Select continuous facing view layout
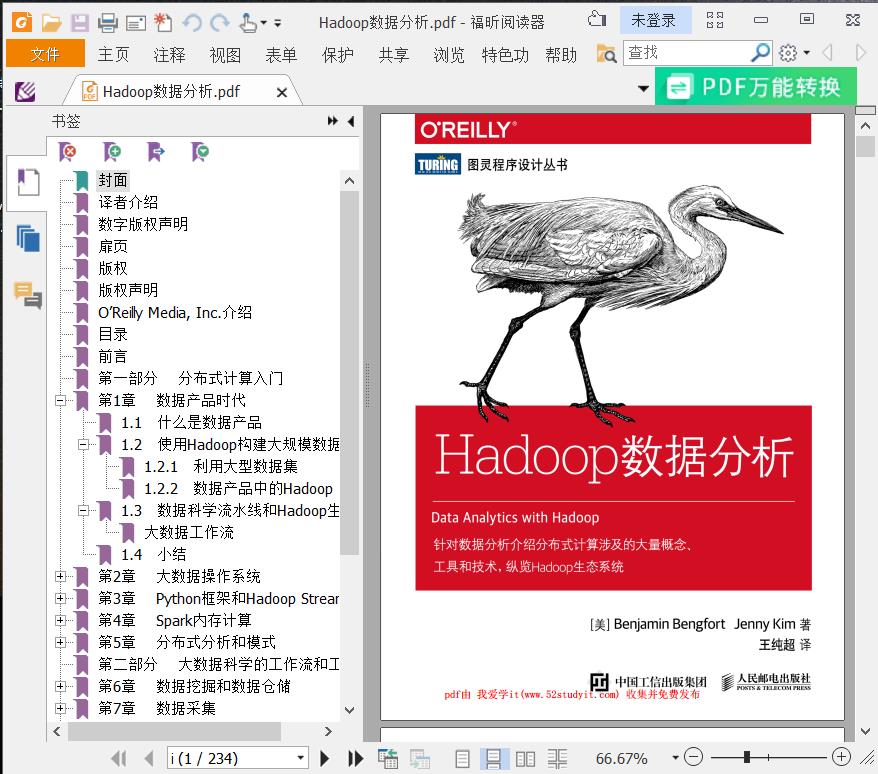The height and width of the screenshot is (774, 878). 557,759
